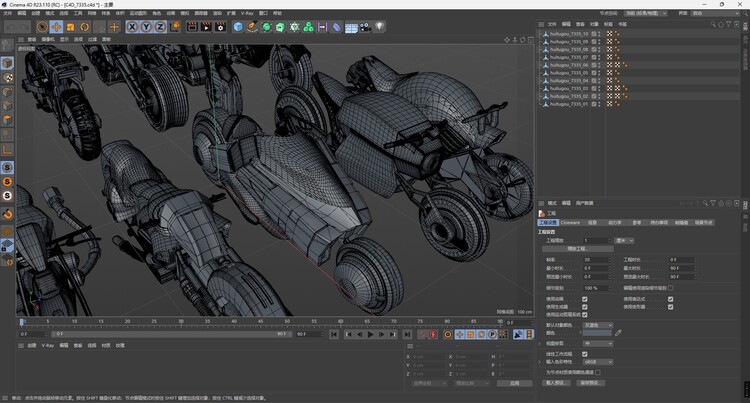Toggle the 使用表达式 checkbox

point(671,299)
